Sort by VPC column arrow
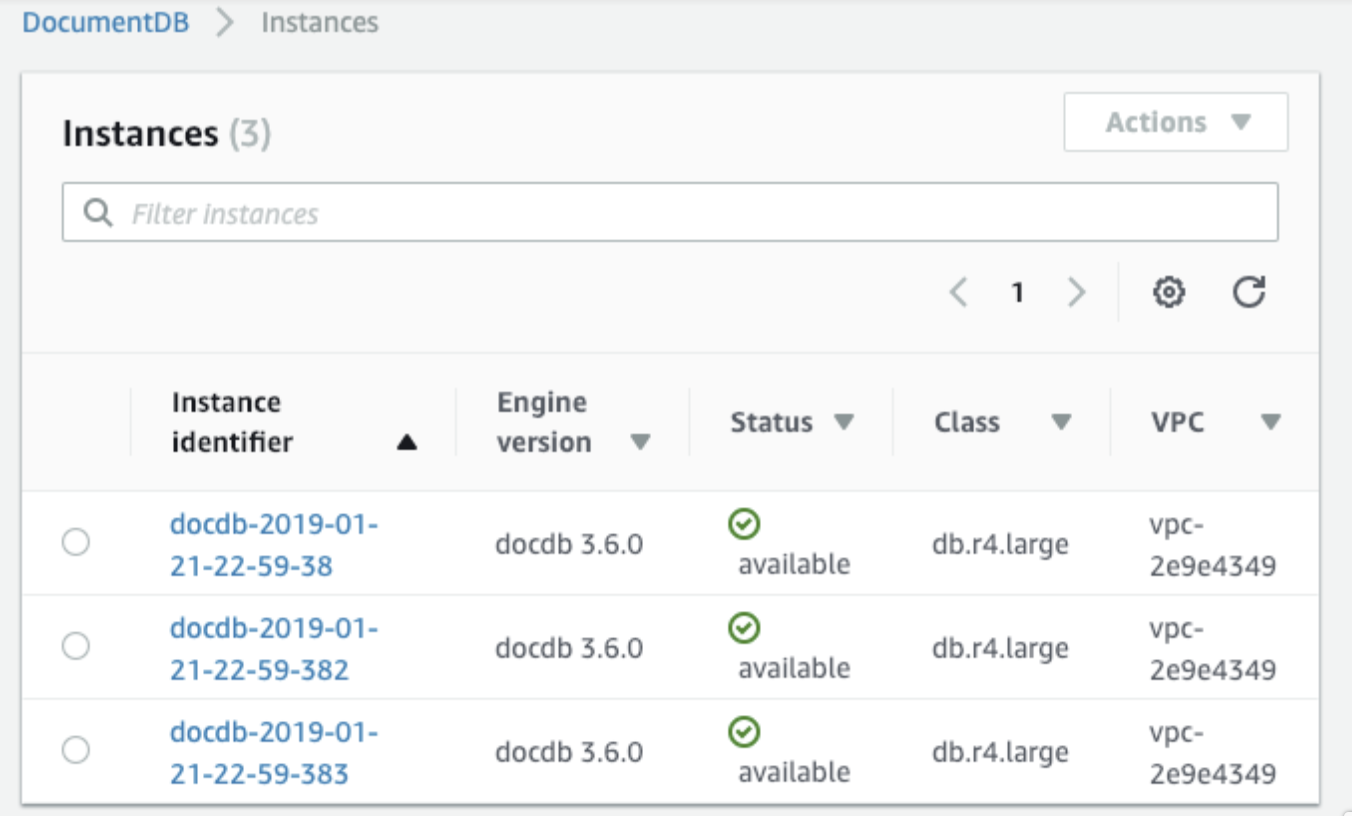Viewport: 1352px width, 816px height. (1271, 422)
